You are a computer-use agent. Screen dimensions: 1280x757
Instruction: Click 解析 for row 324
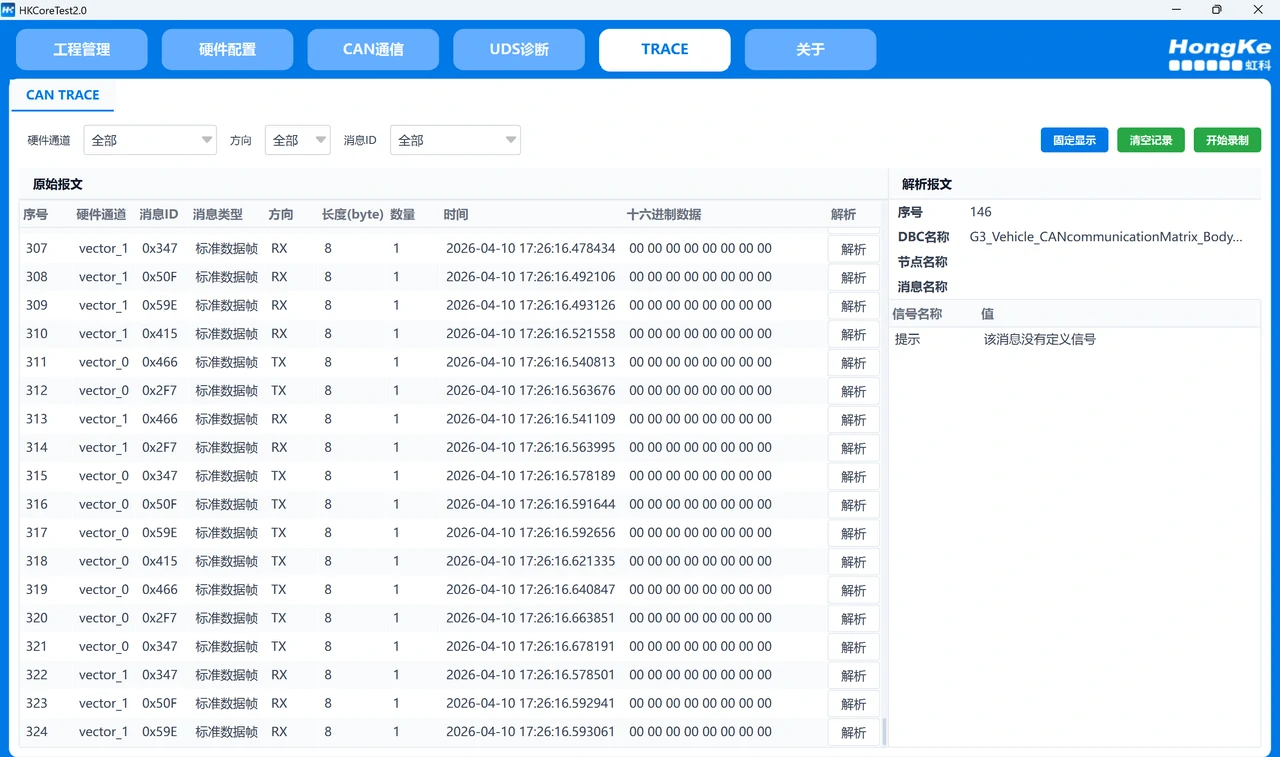click(853, 733)
